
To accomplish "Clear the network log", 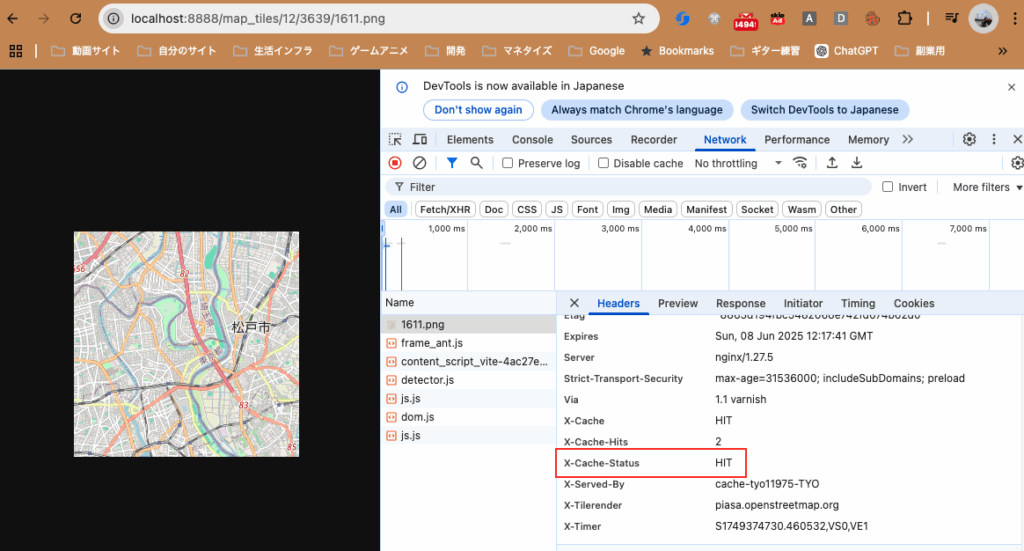I will (x=420, y=163).
